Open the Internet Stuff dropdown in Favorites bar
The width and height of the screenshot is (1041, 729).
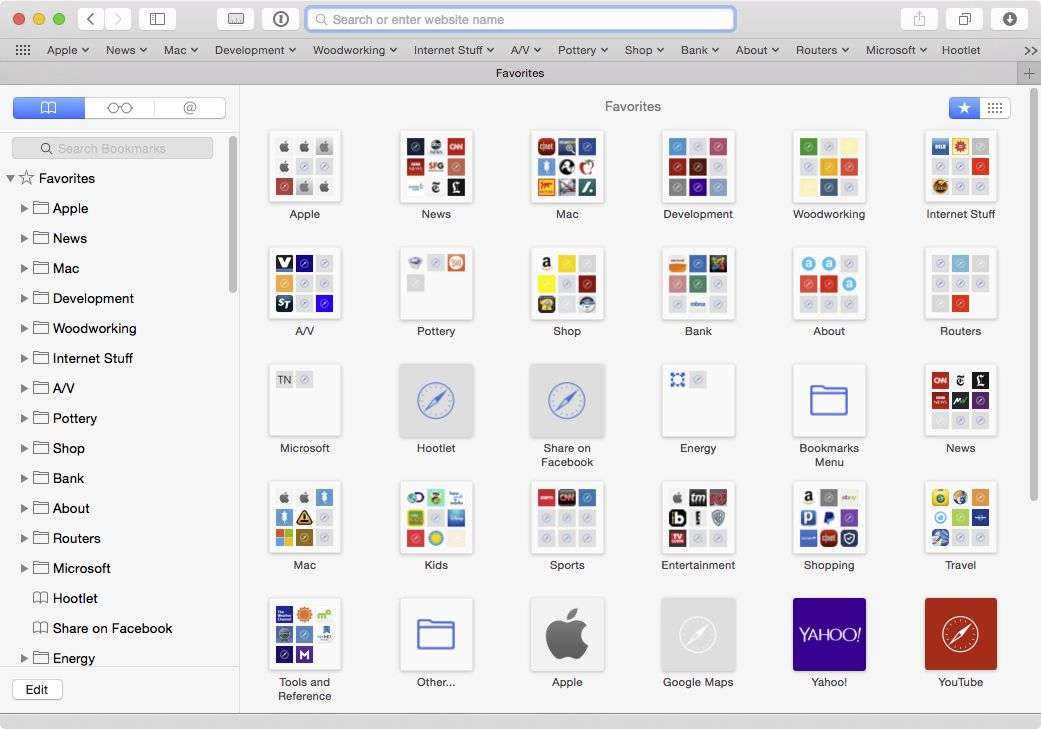(453, 50)
